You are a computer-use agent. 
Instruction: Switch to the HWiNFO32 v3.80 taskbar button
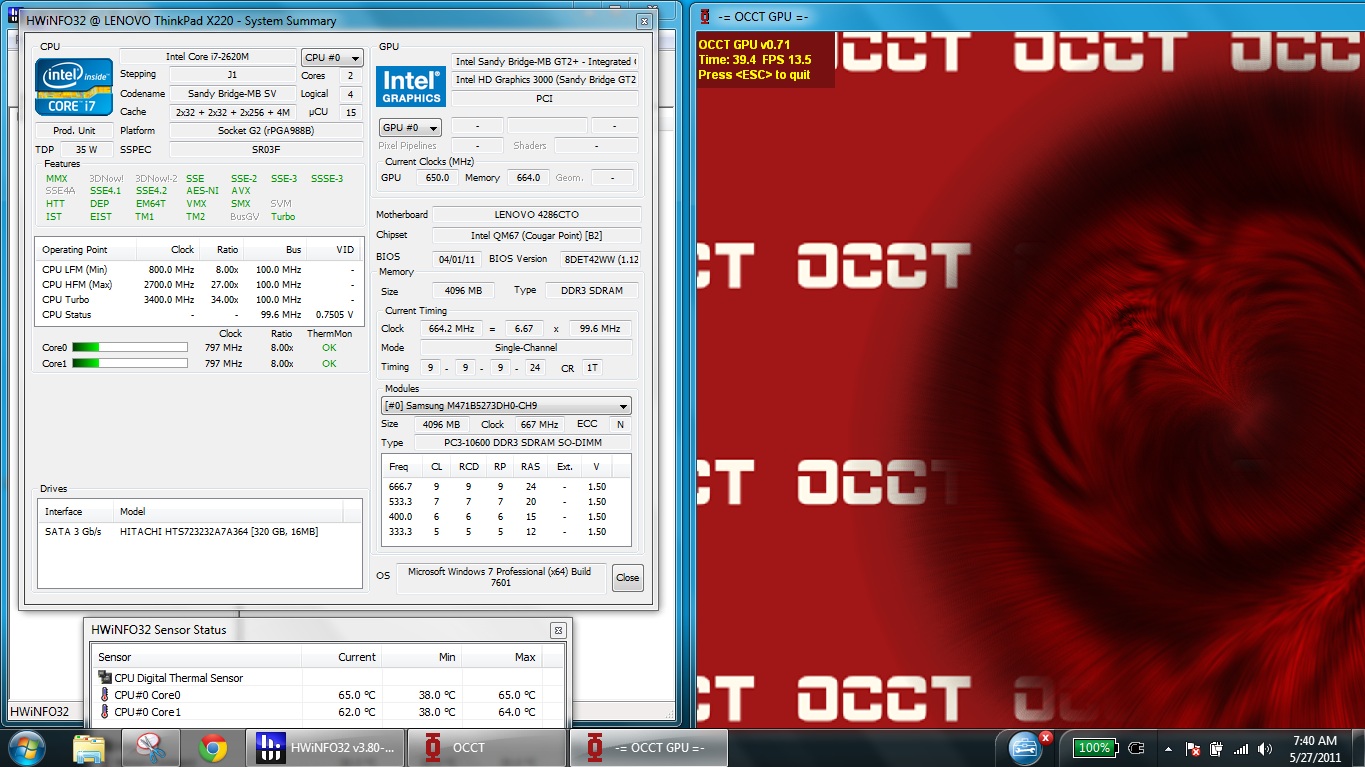pos(326,748)
